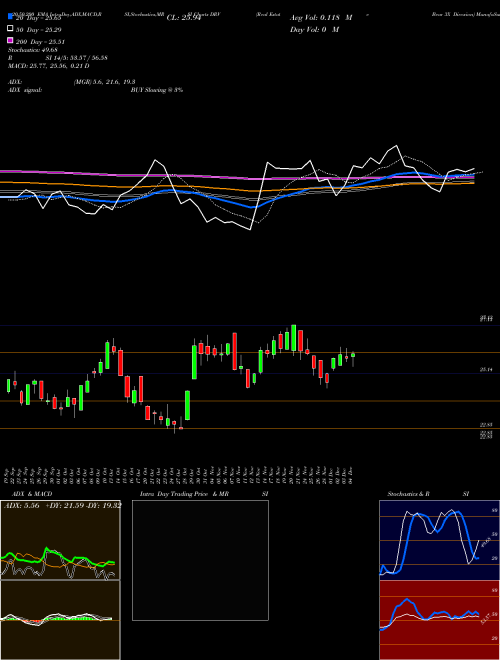This screenshot has height=660, width=500.
Task: Open the blue Stochastics chart panel
Action: (x=439, y=540)
